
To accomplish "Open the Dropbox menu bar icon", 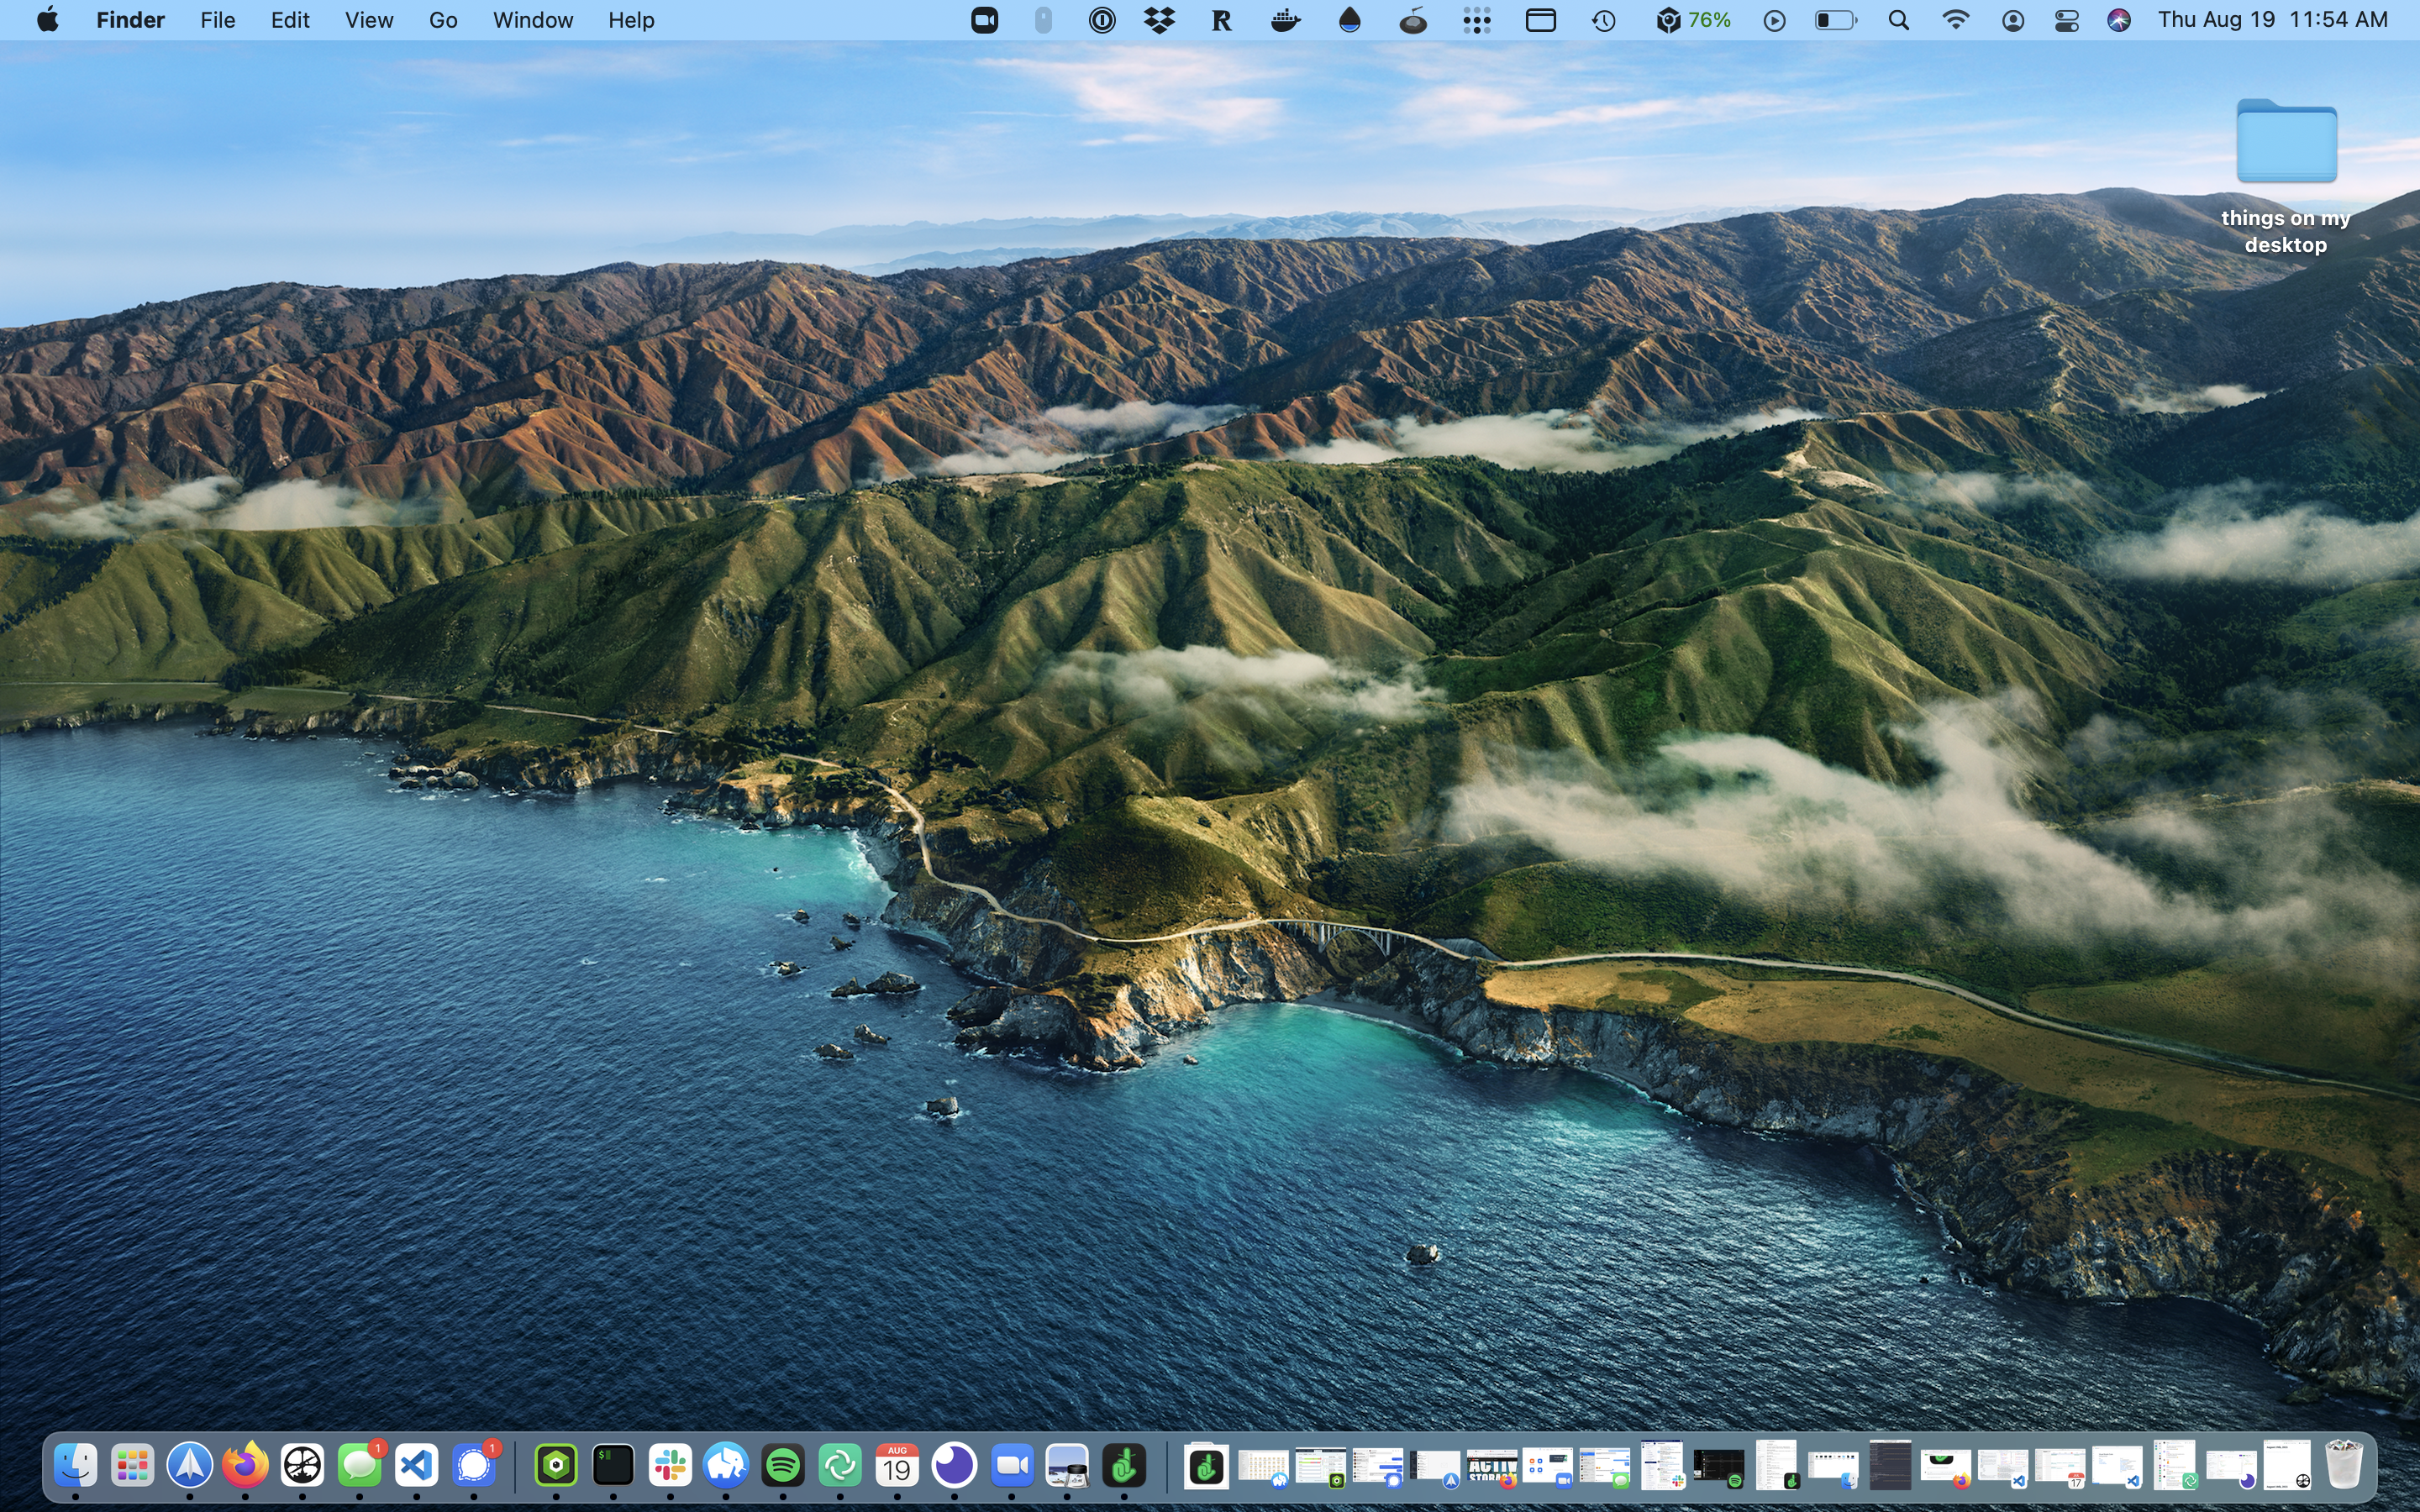I will [1159, 20].
